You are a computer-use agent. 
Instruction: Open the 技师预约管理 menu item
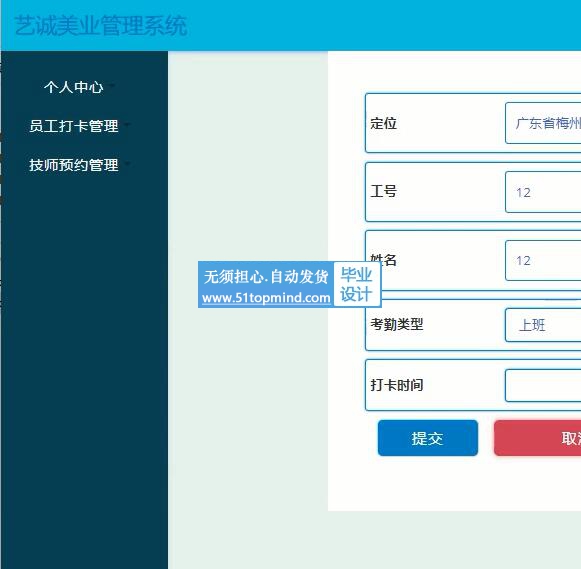74,165
